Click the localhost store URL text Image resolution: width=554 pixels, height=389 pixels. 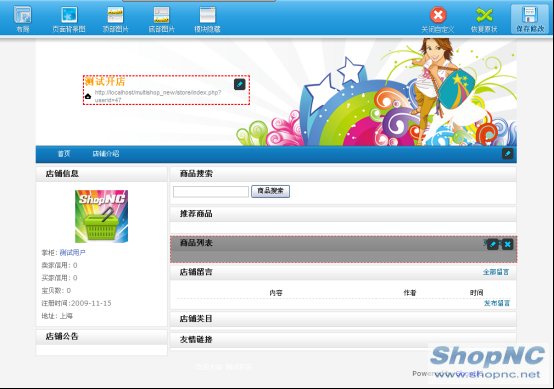(158, 96)
